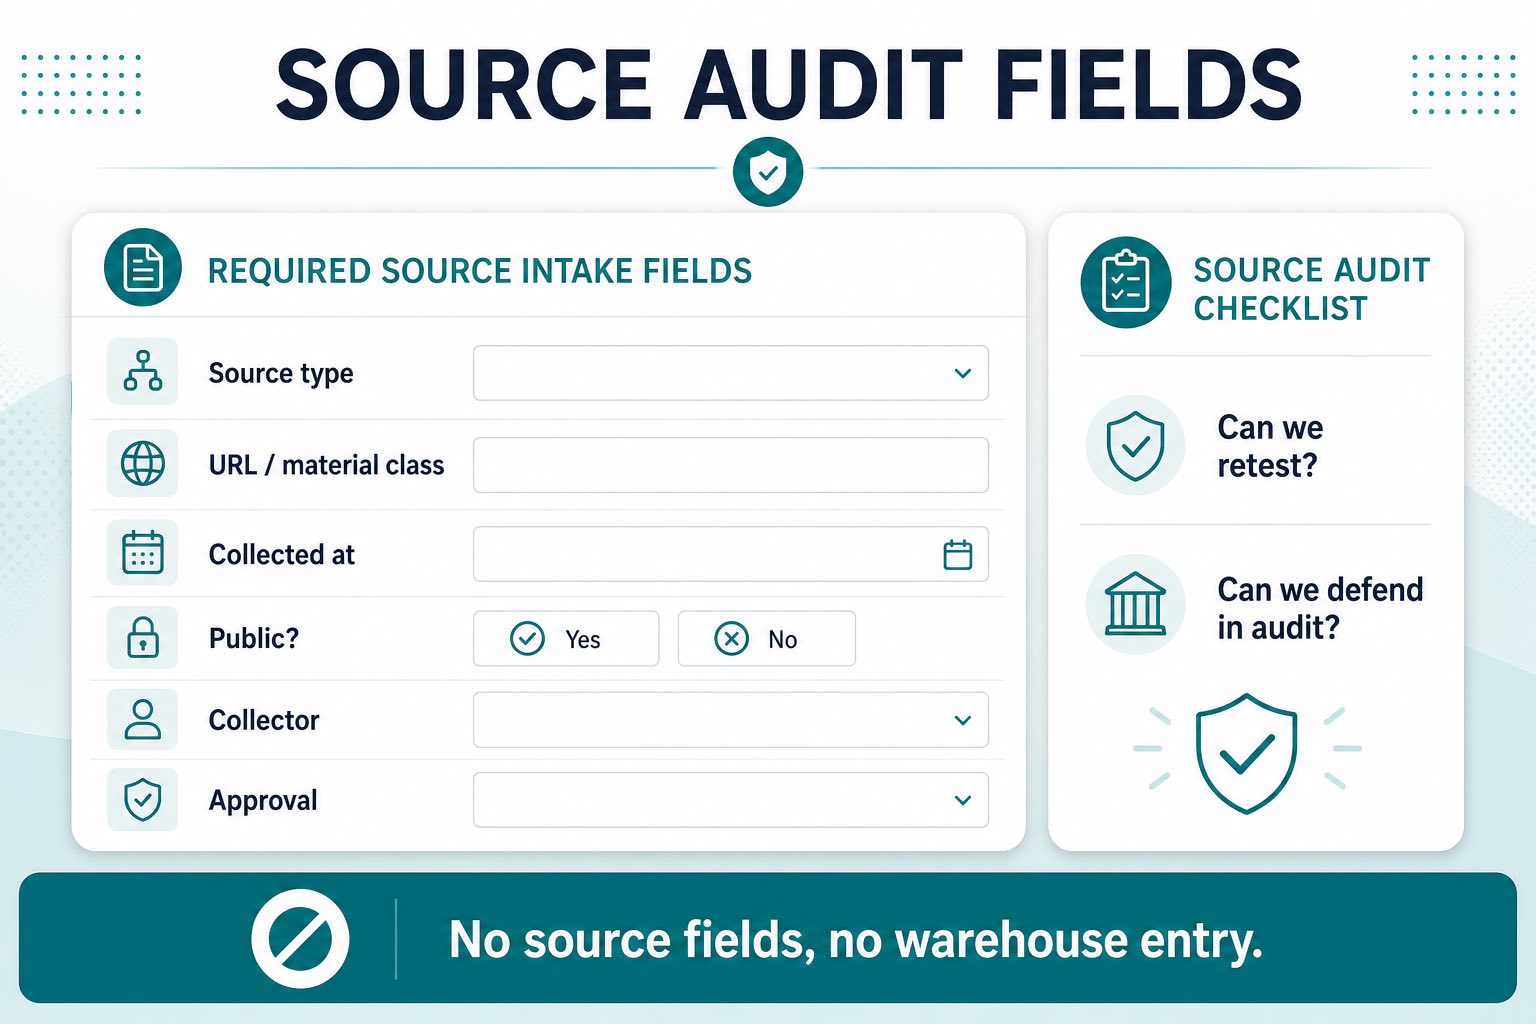1536x1024 pixels.
Task: Click the padlock icon beside Public?
Action: pyautogui.click(x=143, y=637)
